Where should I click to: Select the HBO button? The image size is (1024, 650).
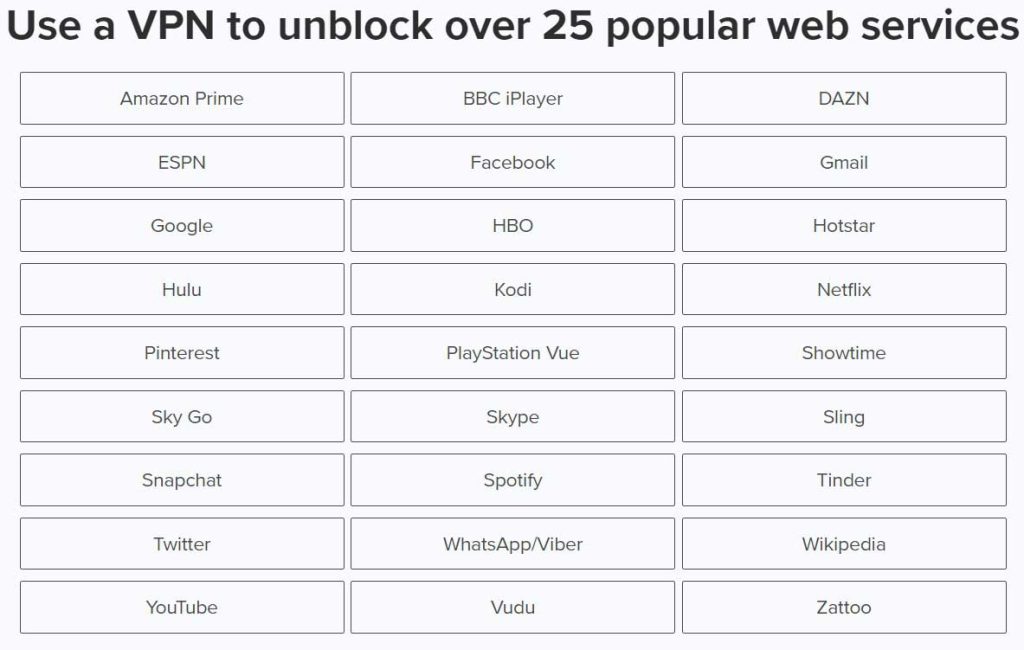512,226
